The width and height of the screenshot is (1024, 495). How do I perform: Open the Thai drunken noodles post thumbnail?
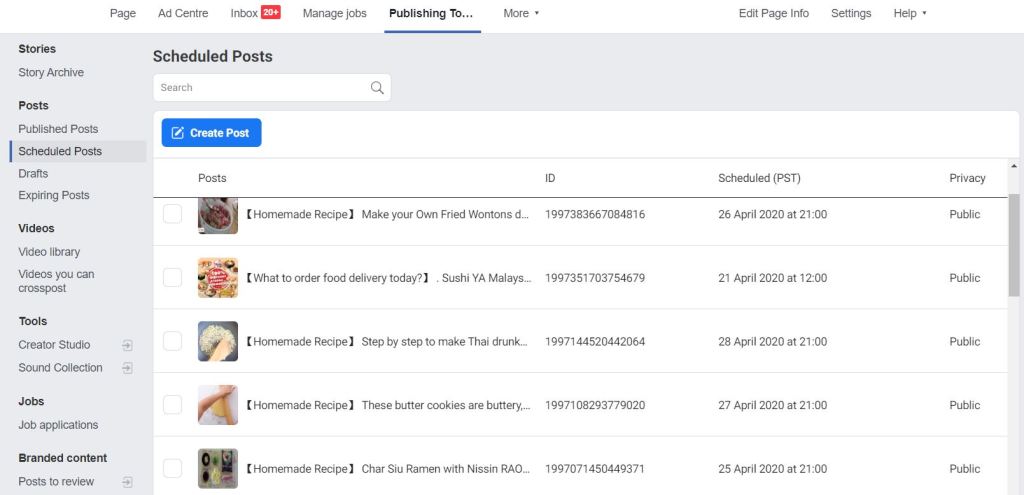(218, 341)
